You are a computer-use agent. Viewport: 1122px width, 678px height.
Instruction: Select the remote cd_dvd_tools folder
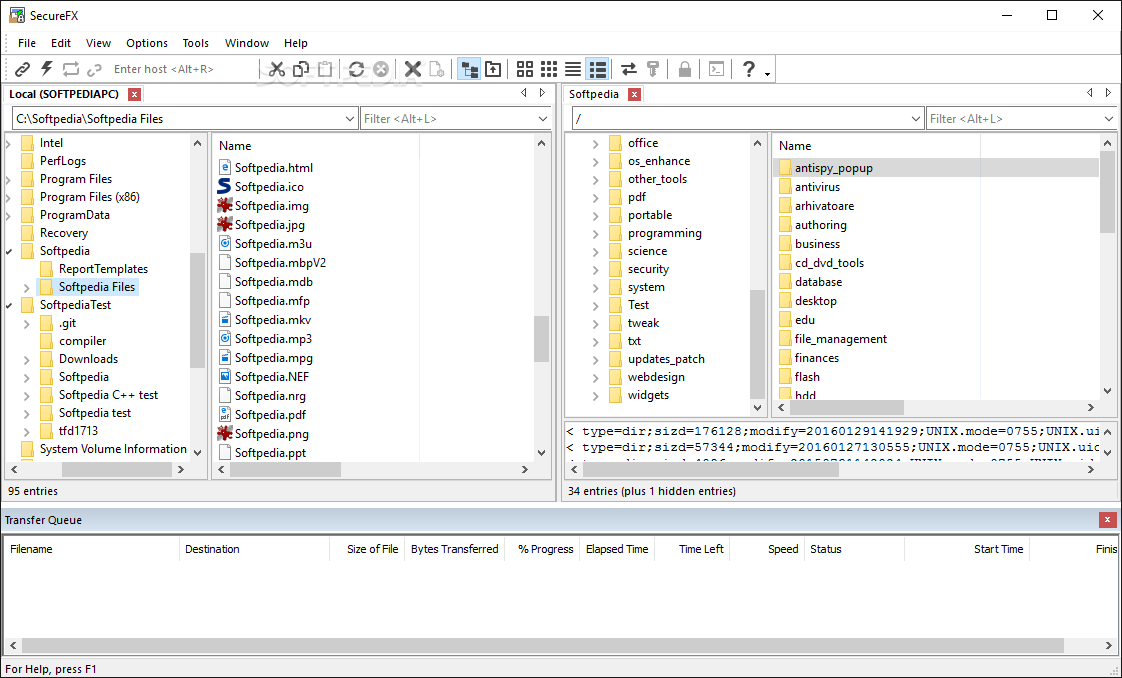(829, 262)
